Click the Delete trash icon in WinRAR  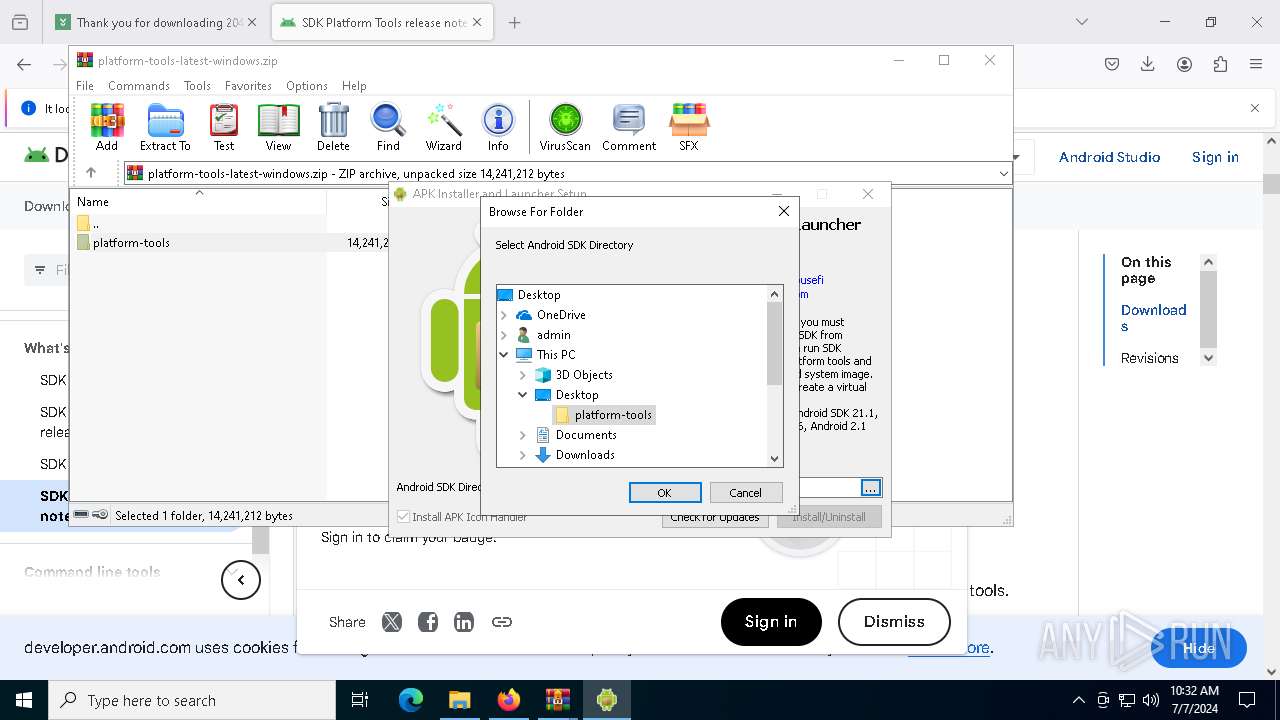point(333,127)
